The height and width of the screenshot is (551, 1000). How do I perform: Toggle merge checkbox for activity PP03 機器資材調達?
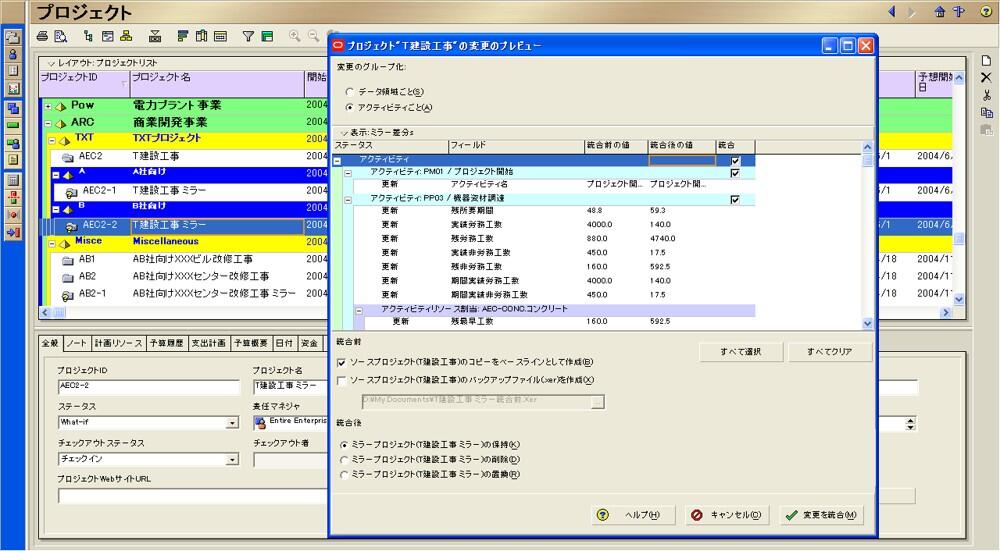(x=735, y=200)
